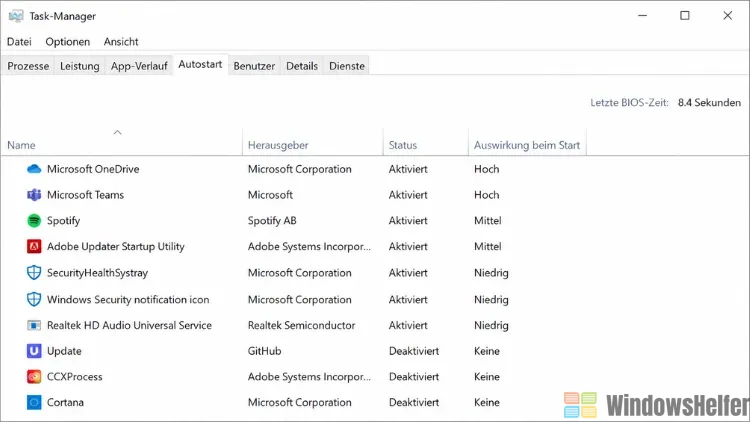
Task: Click Microsoft publisher in Teams row
Action: [x=270, y=195]
